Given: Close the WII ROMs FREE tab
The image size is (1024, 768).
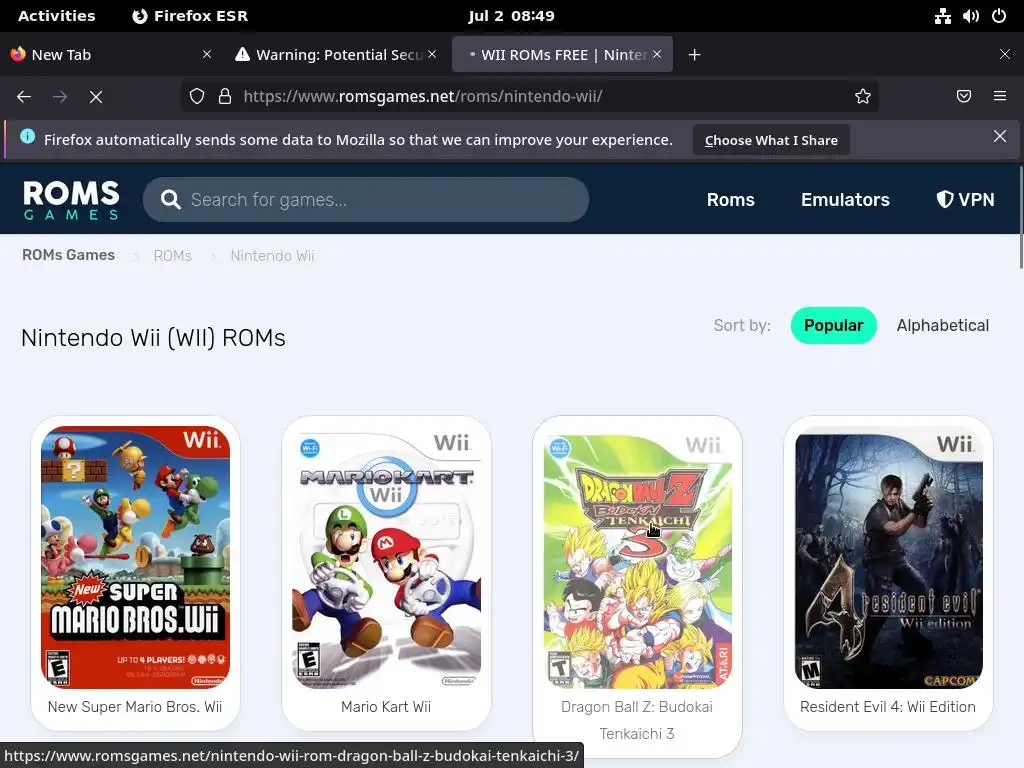Looking at the screenshot, I should point(657,54).
